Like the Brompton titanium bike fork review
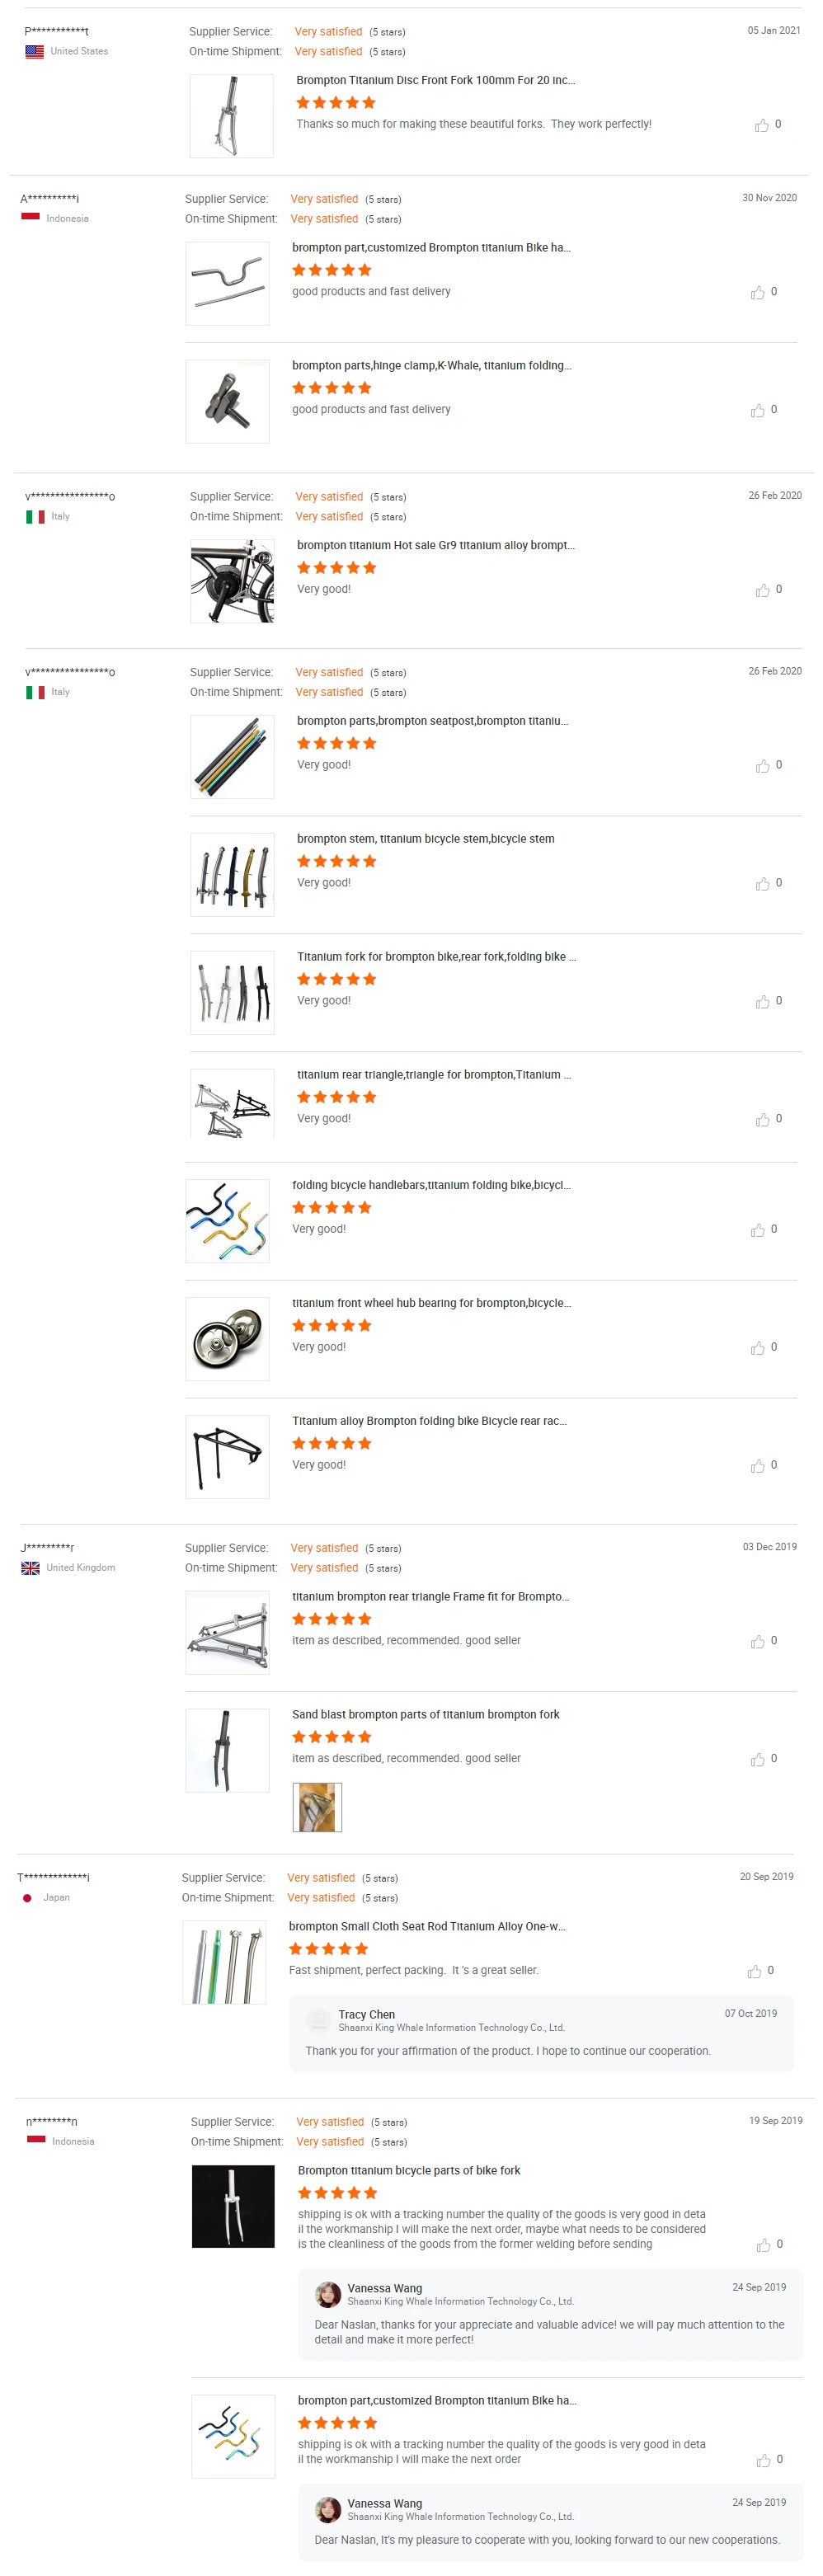The width and height of the screenshot is (823, 2576). click(764, 2245)
